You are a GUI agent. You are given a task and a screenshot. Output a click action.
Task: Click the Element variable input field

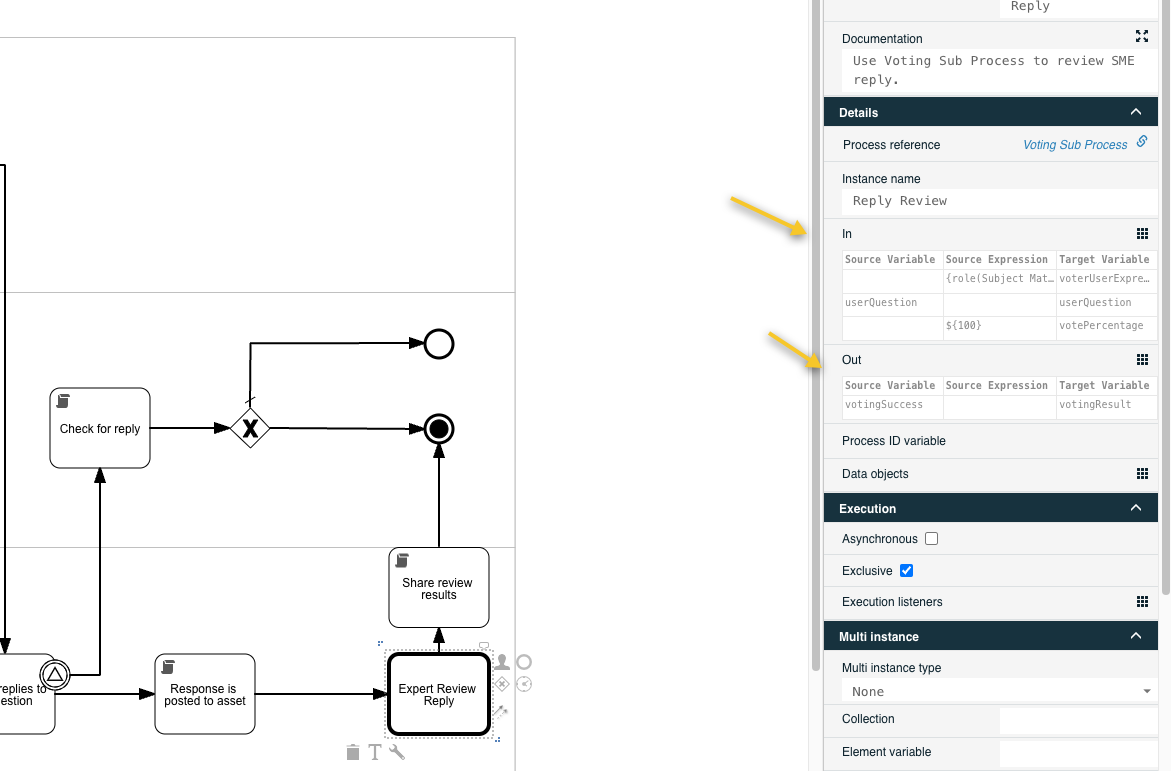1078,752
